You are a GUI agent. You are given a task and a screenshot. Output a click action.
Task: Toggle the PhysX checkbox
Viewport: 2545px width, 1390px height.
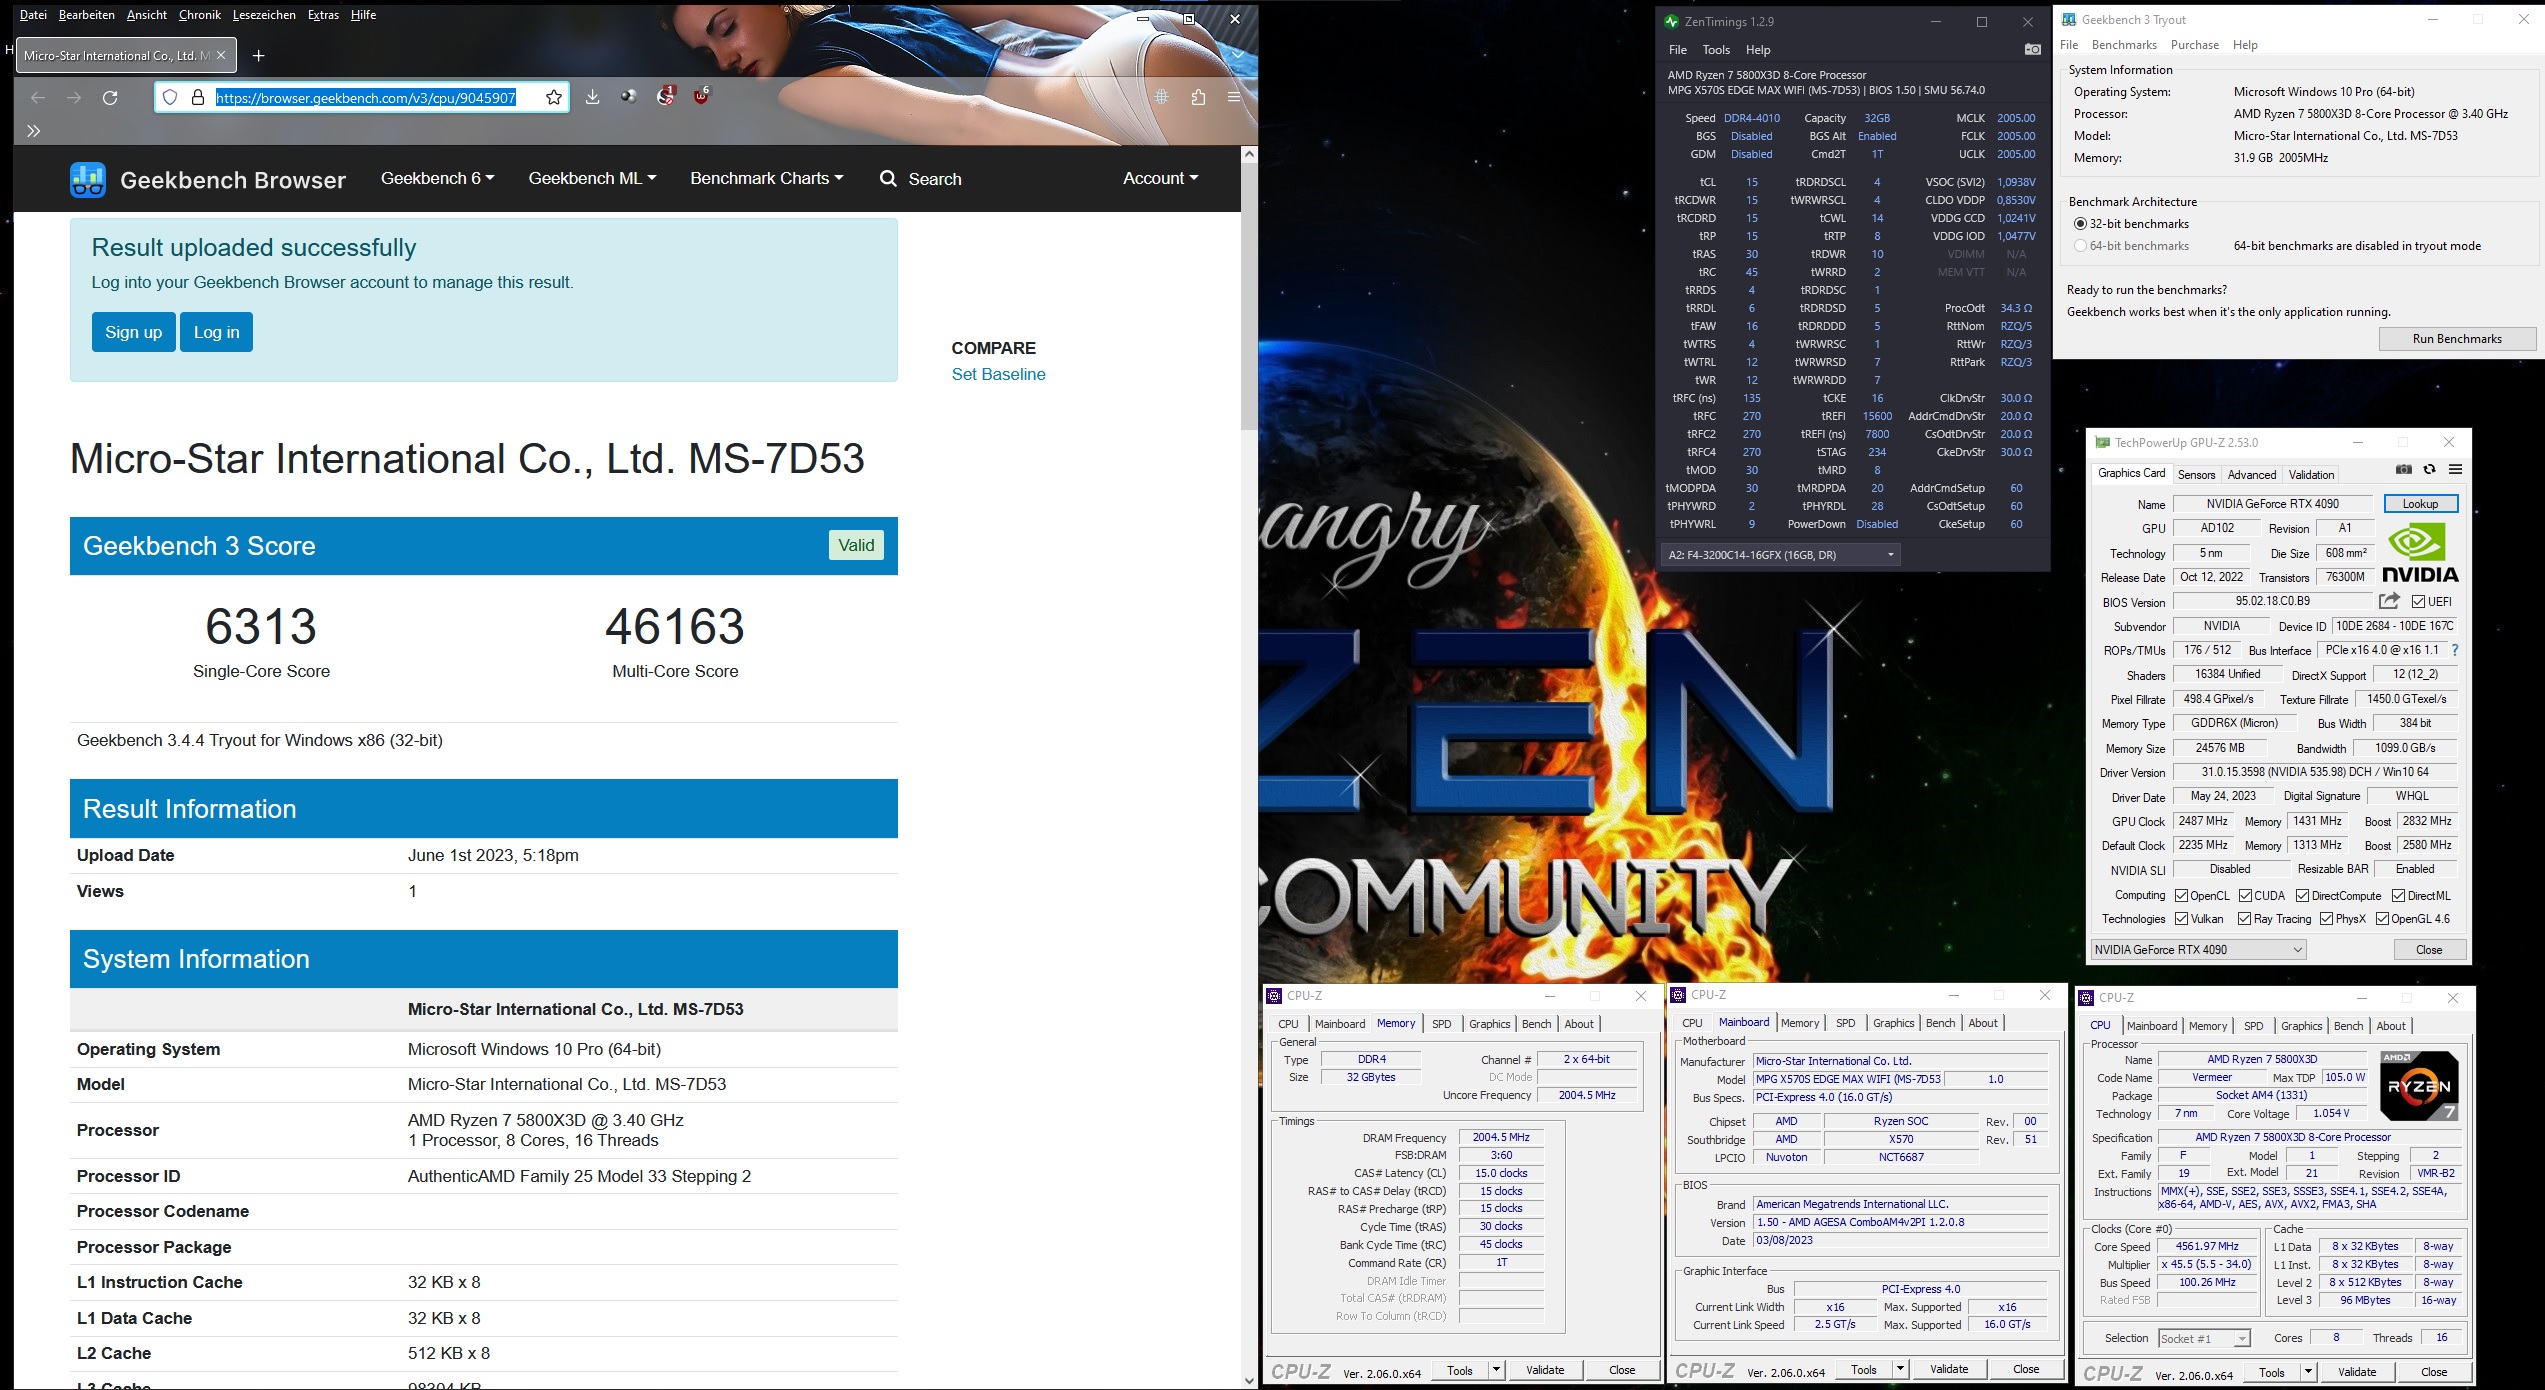click(2327, 919)
